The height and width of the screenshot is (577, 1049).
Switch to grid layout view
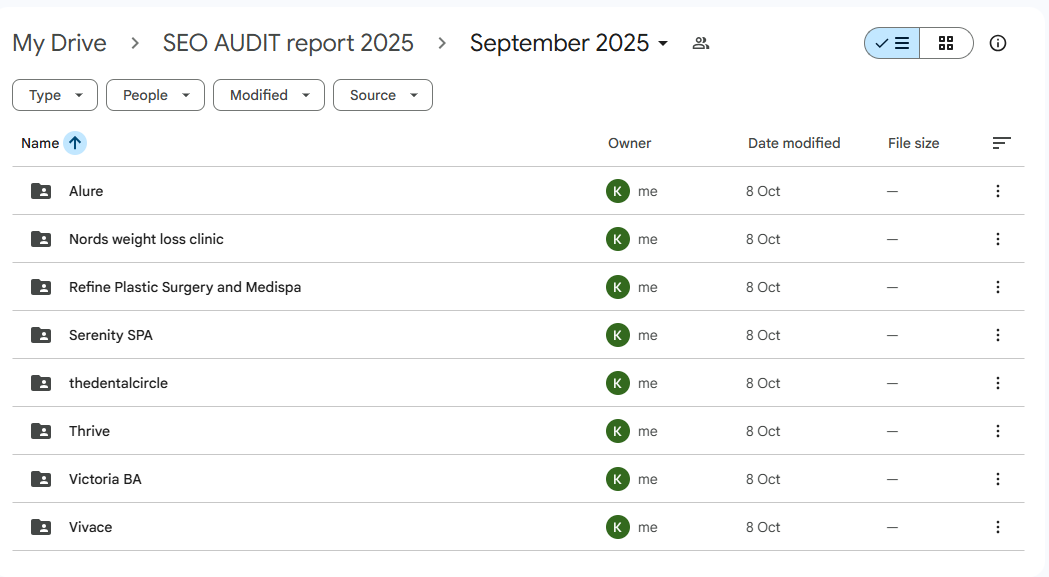click(x=946, y=43)
